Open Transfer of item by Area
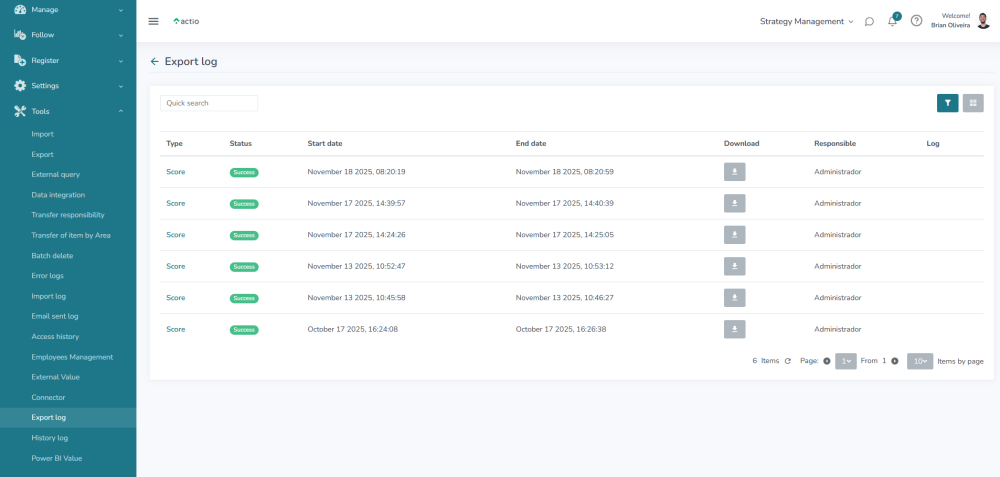 [x=71, y=235]
